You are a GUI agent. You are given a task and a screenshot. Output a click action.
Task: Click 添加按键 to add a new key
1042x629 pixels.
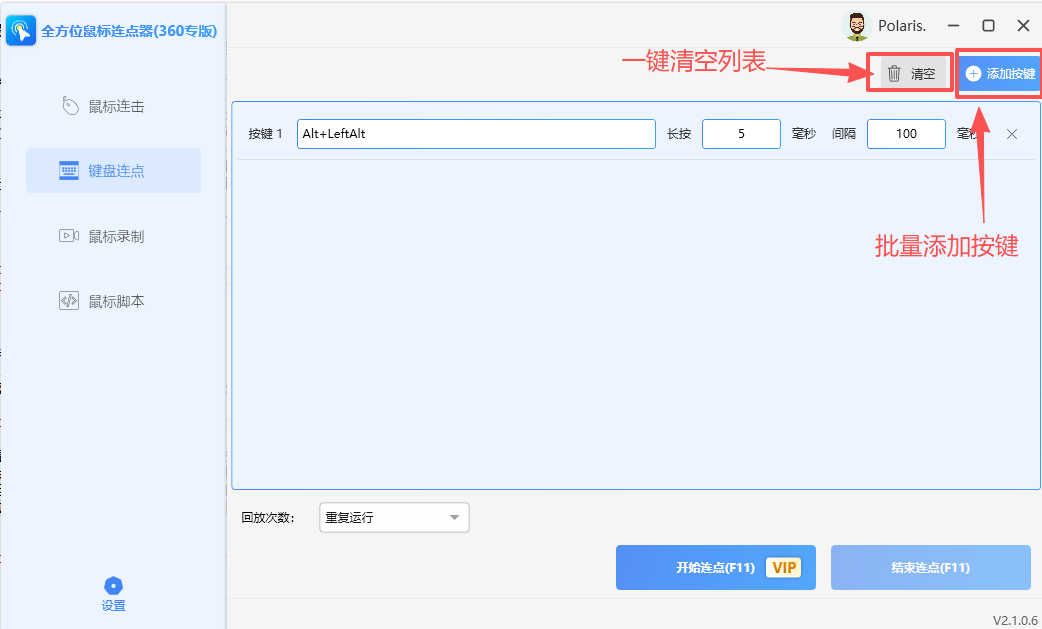pyautogui.click(x=1000, y=72)
